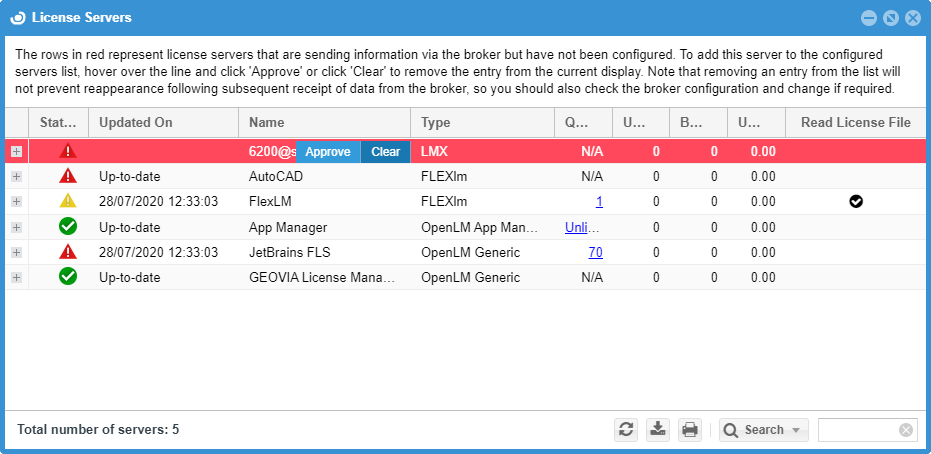The height and width of the screenshot is (454, 931).
Task: Clear the unconfigured LMX server entry
Action: pyautogui.click(x=385, y=152)
